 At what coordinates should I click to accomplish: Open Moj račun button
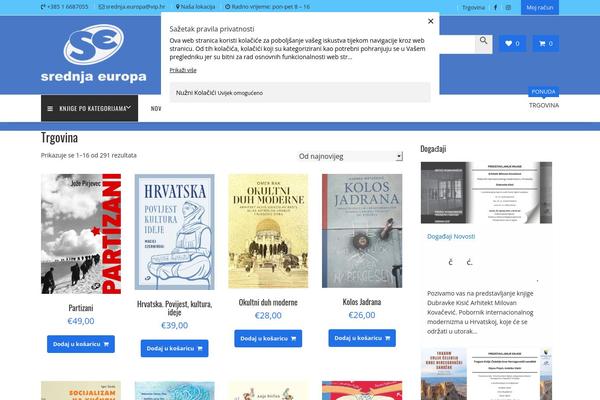click(540, 7)
